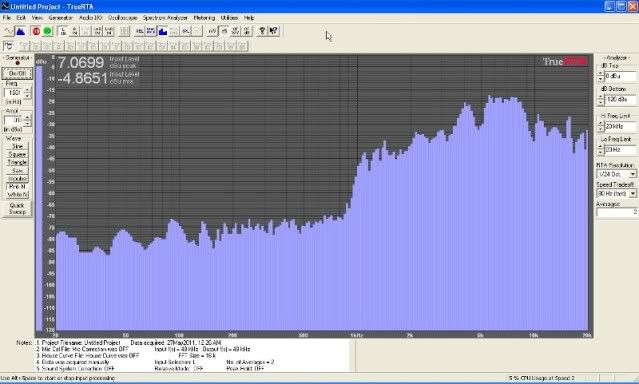Click the bar graph display mode icon
This screenshot has width=639, height=384.
[163, 31]
